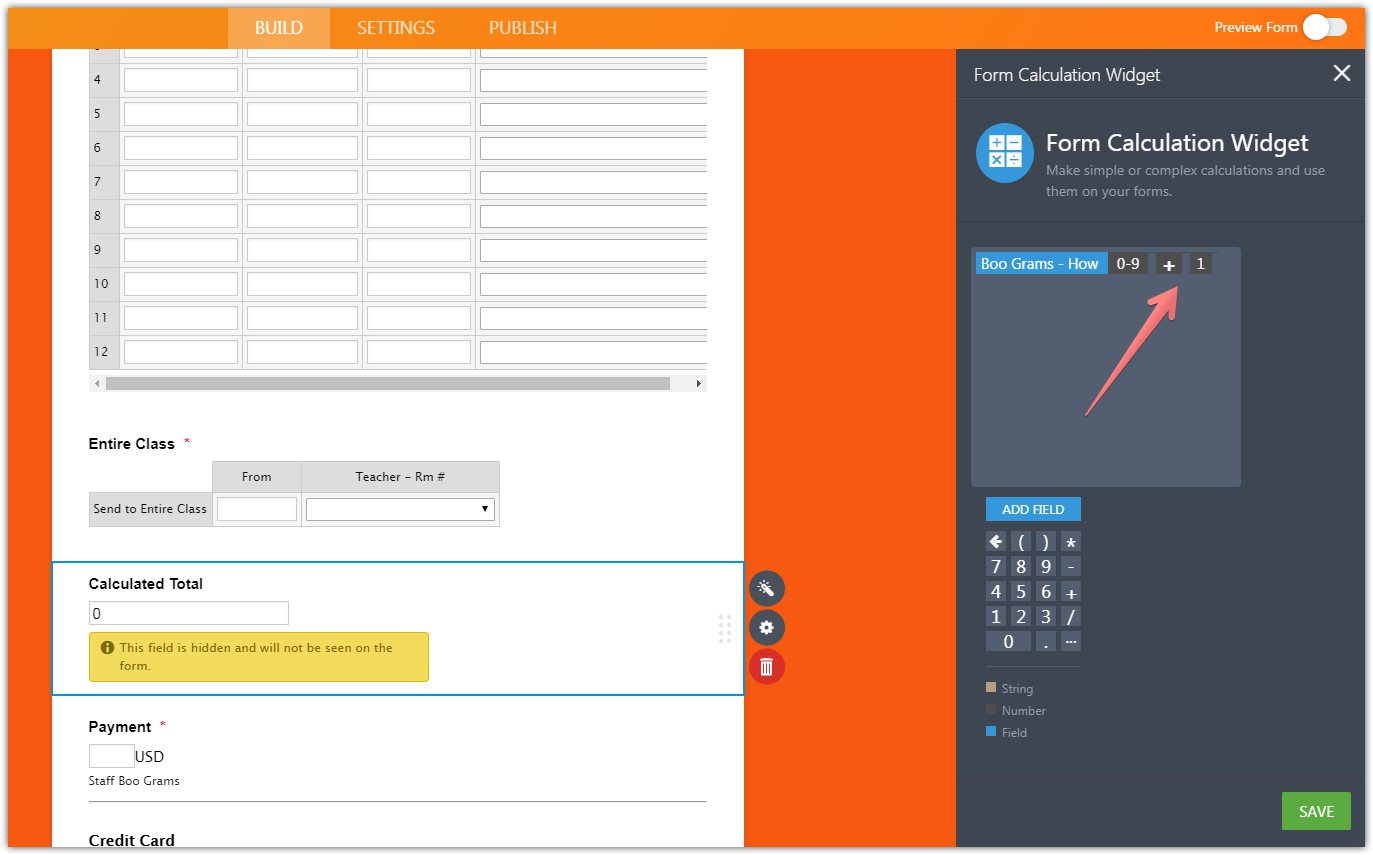Viewport: 1373px width, 855px height.
Task: Select the 'Boo Grams - How' field token
Action: pyautogui.click(x=1040, y=264)
